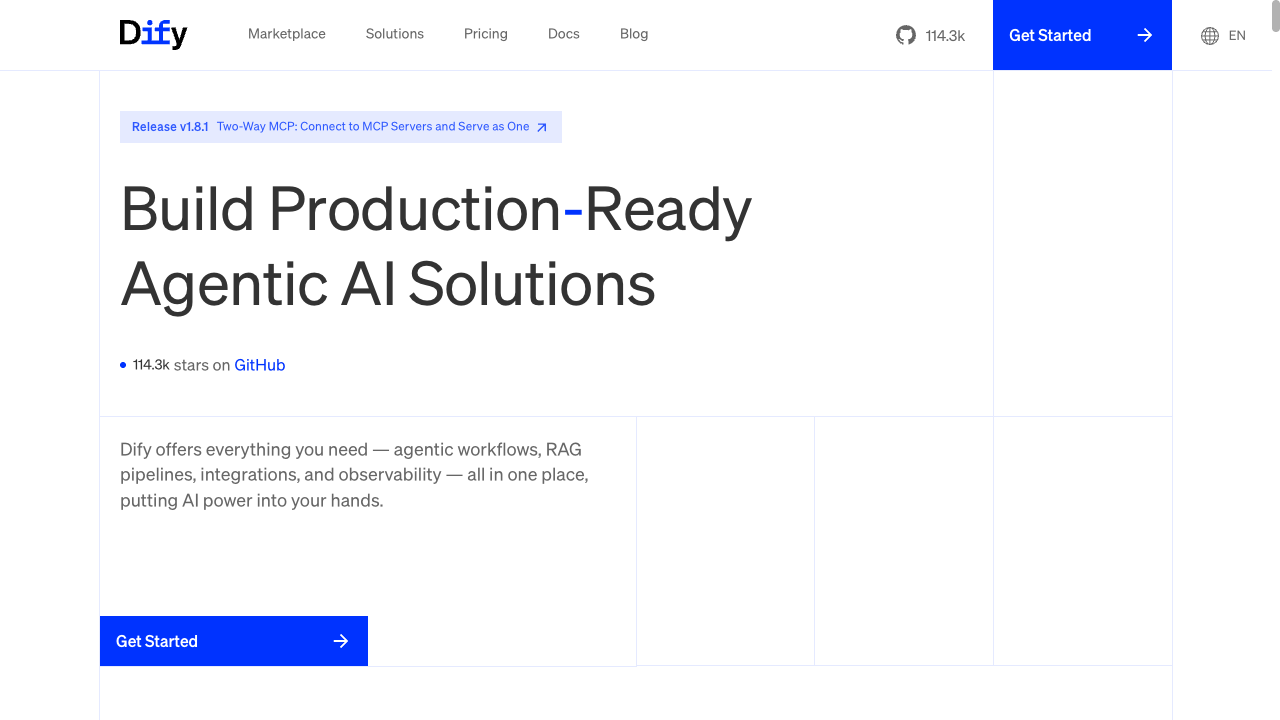This screenshot has height=720, width=1280.
Task: Click the blue bullet dot before stars count
Action: coord(123,365)
